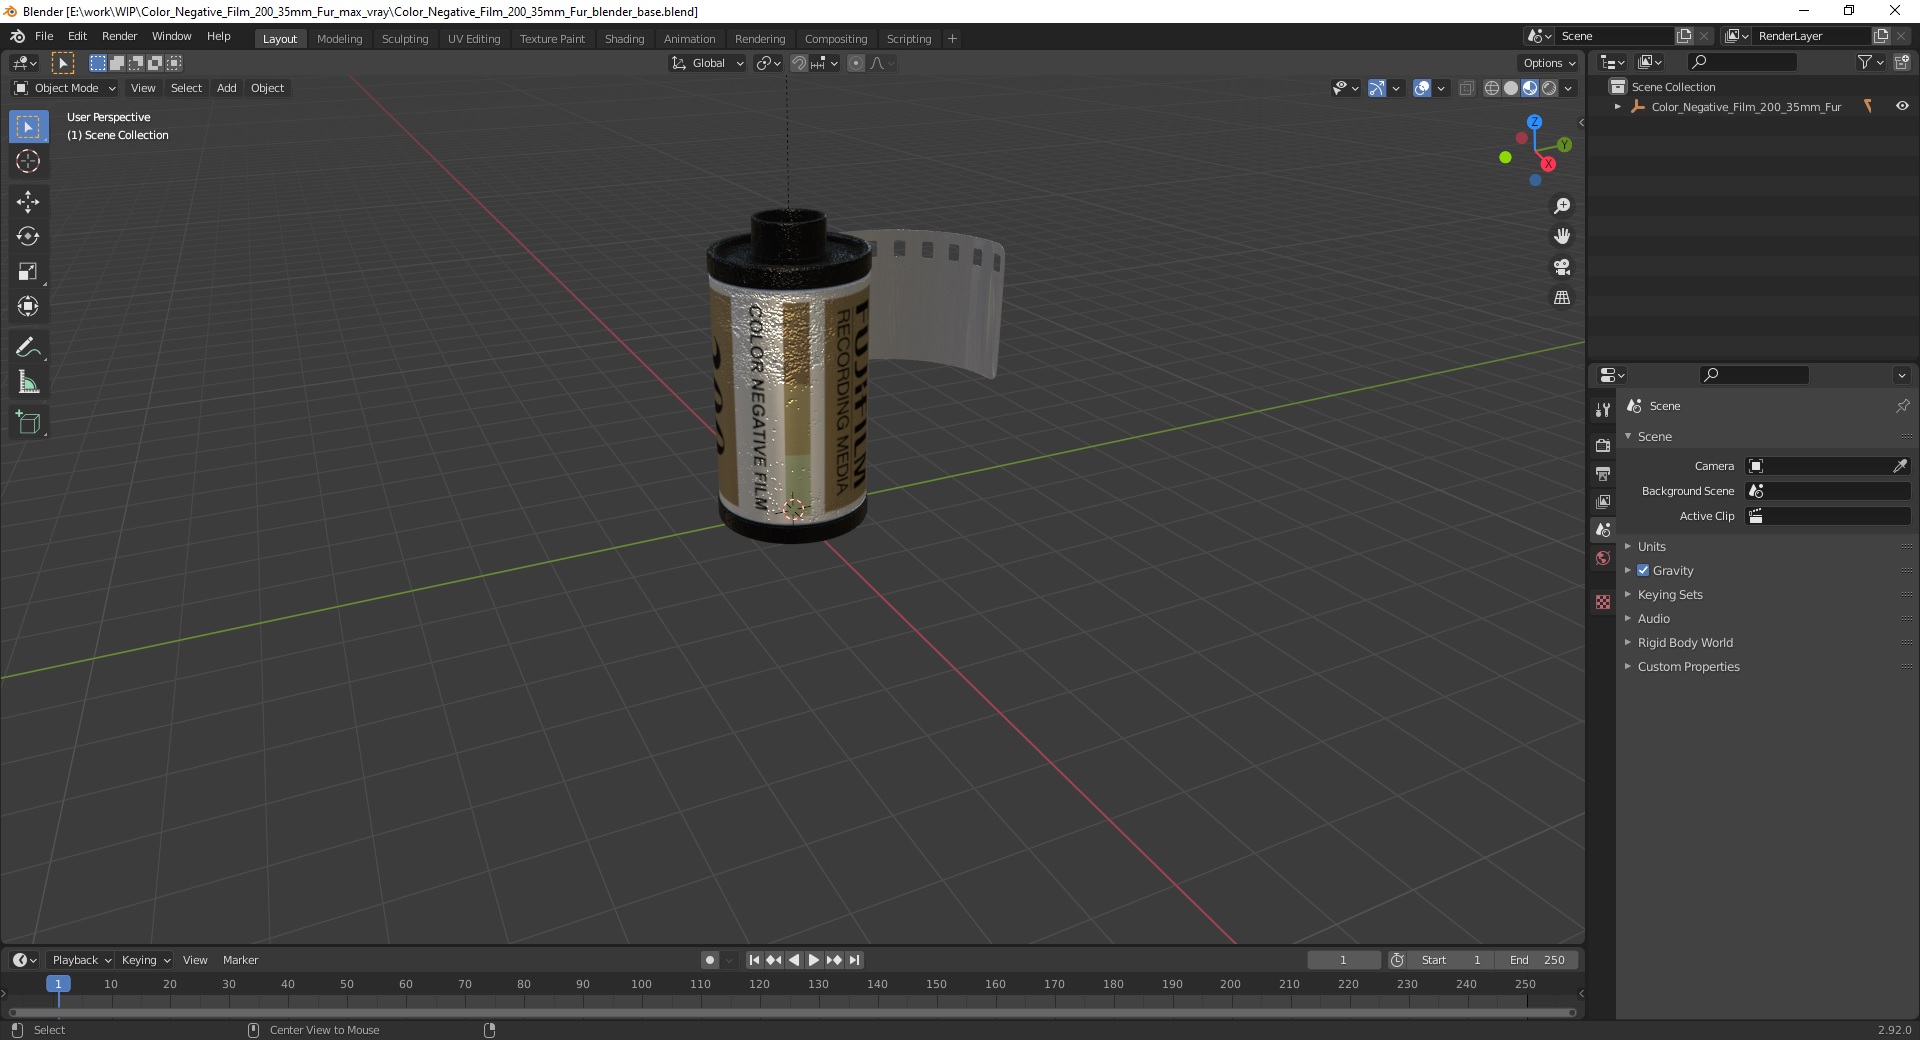Play the animation forward
Screen dimensions: 1920x1040
click(x=813, y=960)
